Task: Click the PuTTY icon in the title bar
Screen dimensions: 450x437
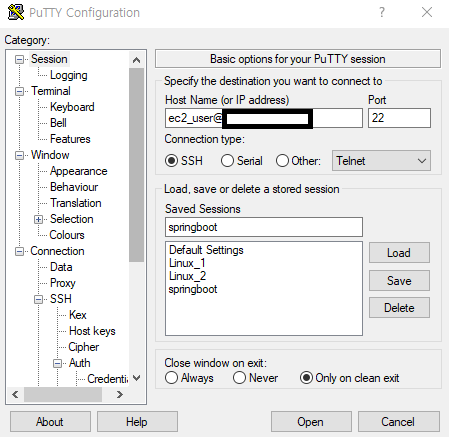Action: [x=16, y=12]
